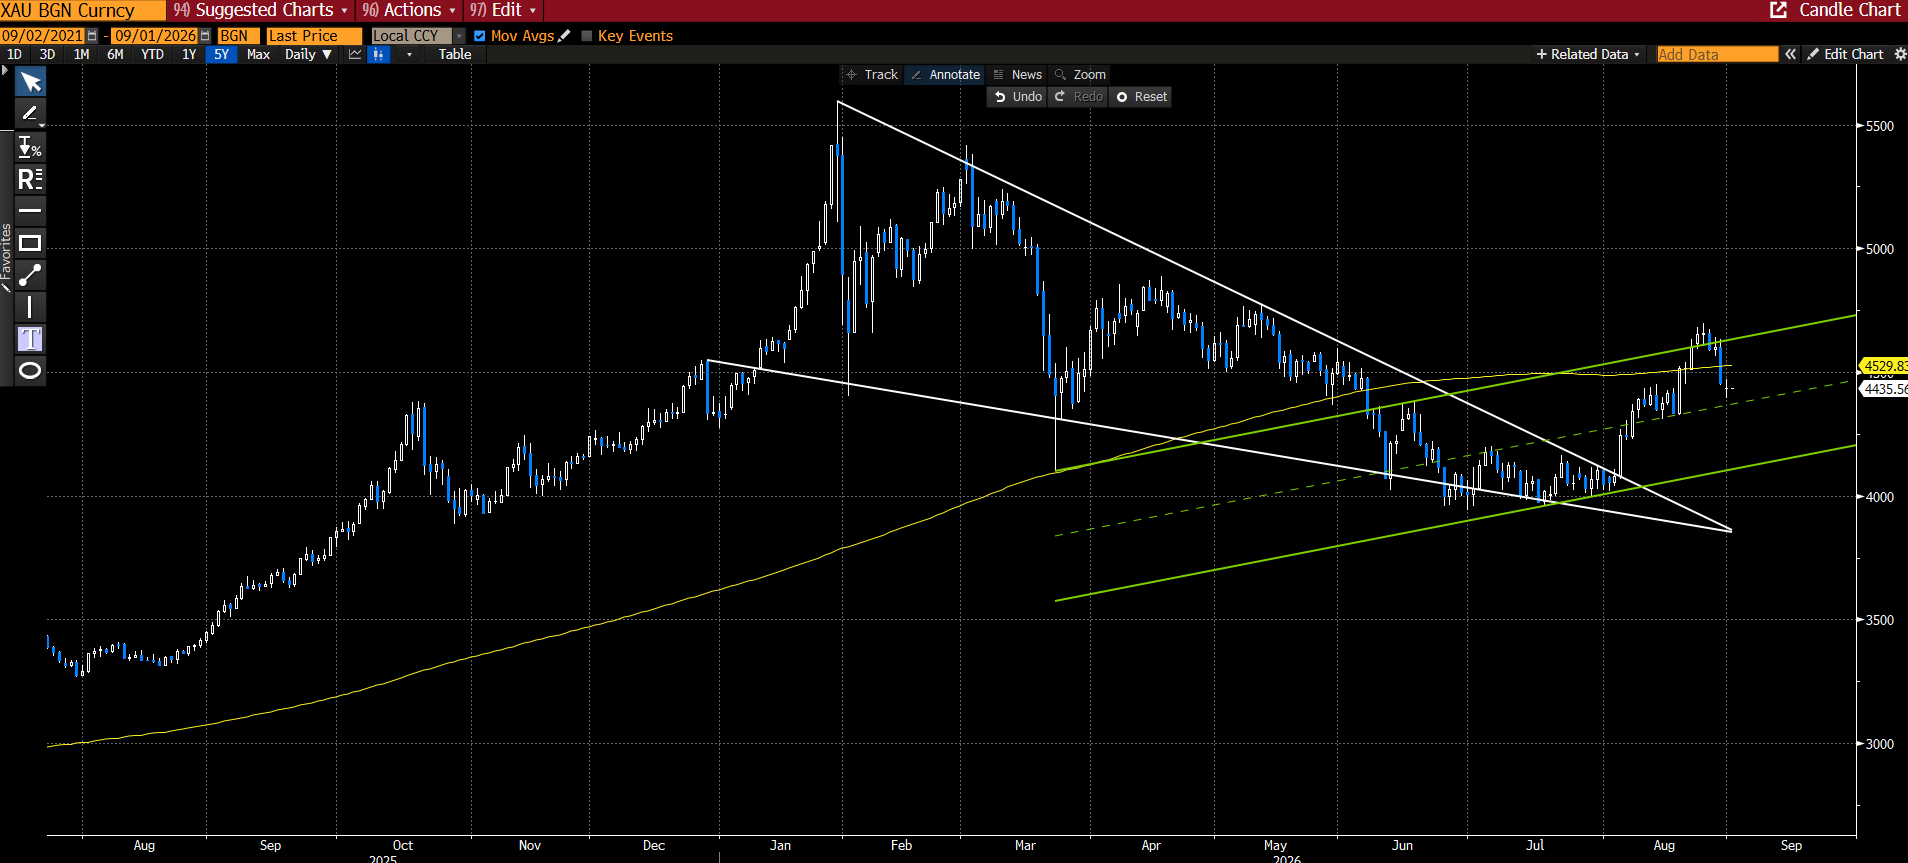Select the percent change measure tool
The height and width of the screenshot is (863, 1908).
30,147
